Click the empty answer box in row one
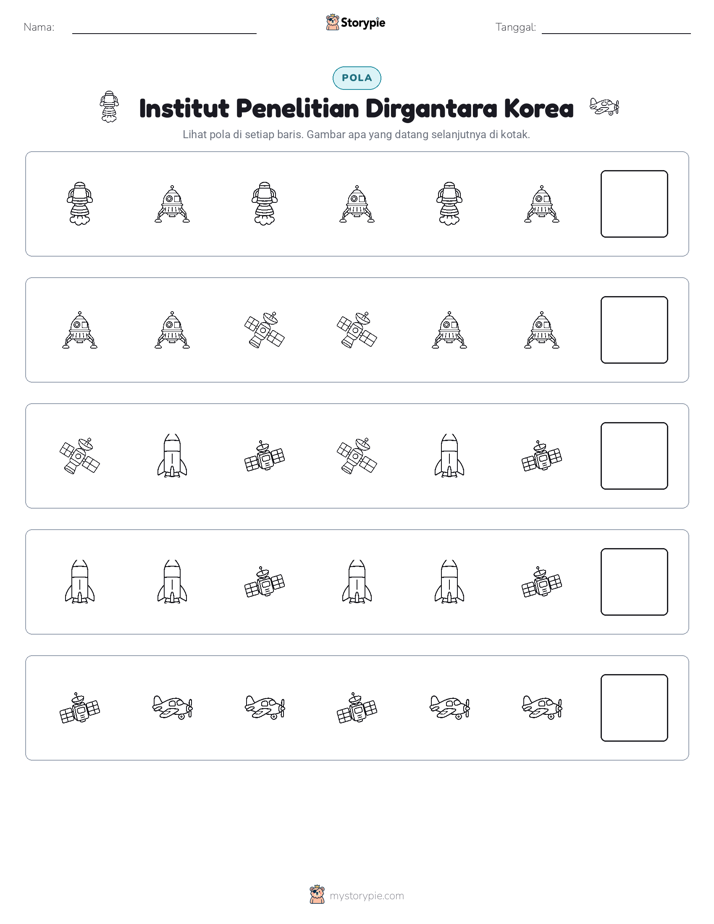Screen dimensions: 714x924 [x=634, y=204]
